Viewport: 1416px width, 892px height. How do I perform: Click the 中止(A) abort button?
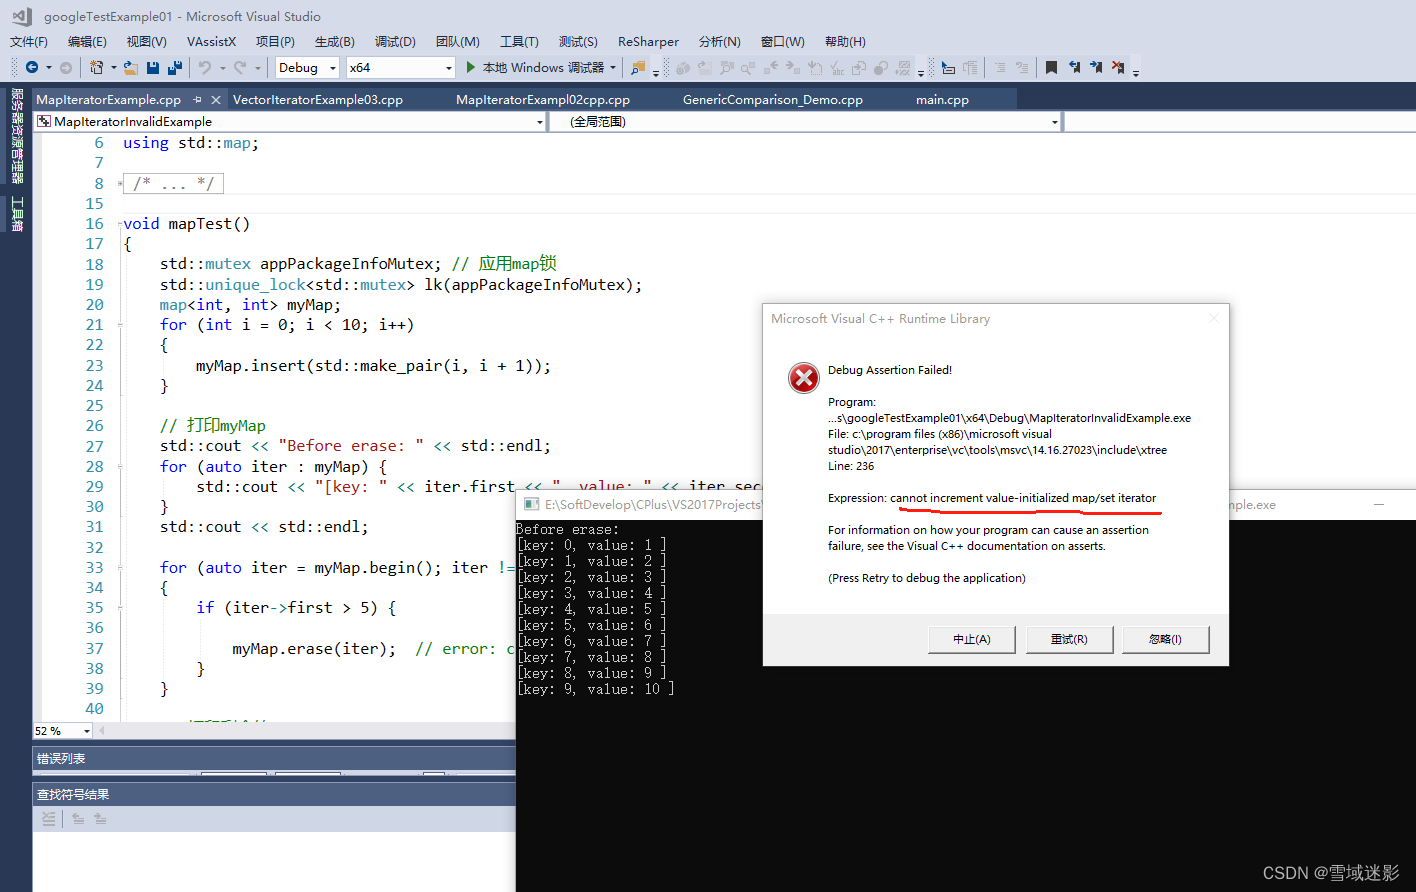(x=972, y=639)
